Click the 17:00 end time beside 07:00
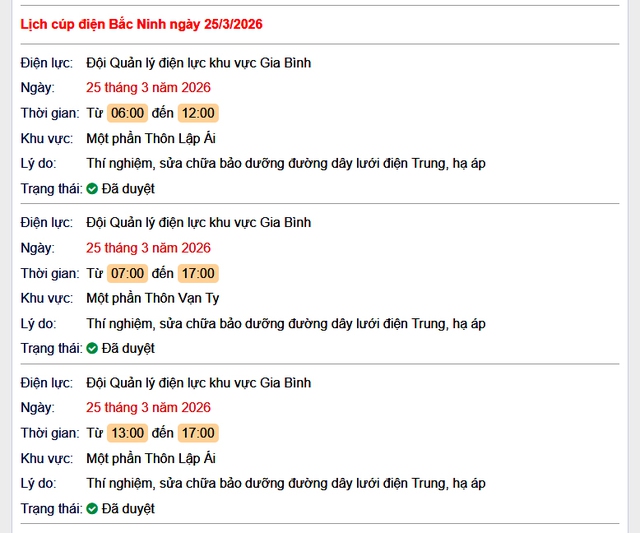 point(197,273)
